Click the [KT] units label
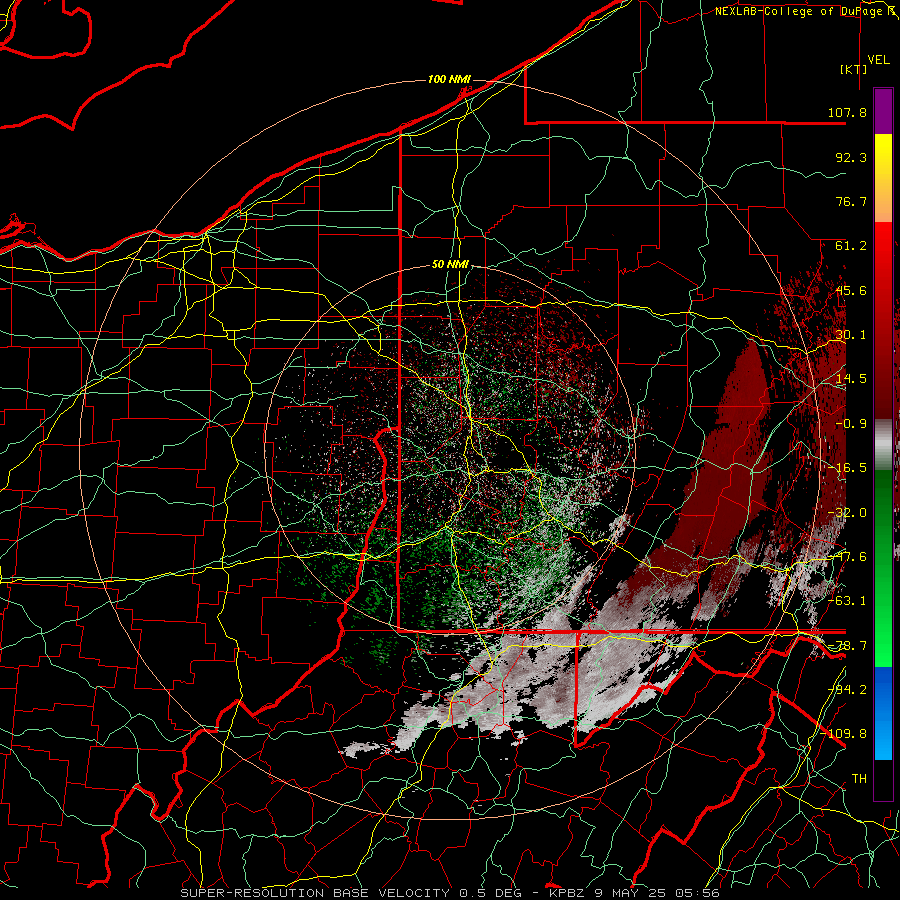This screenshot has height=900, width=900. point(854,69)
